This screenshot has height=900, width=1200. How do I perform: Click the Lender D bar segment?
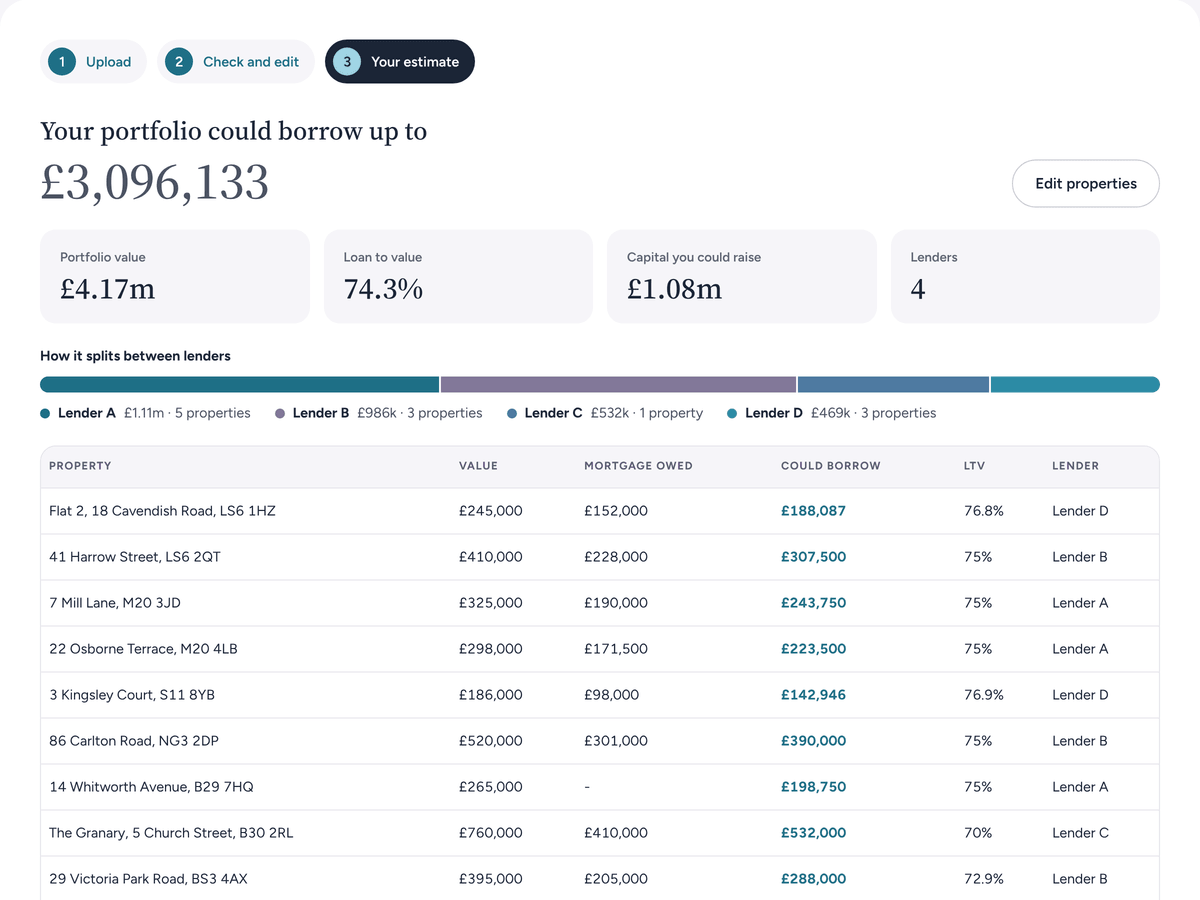tap(1075, 384)
